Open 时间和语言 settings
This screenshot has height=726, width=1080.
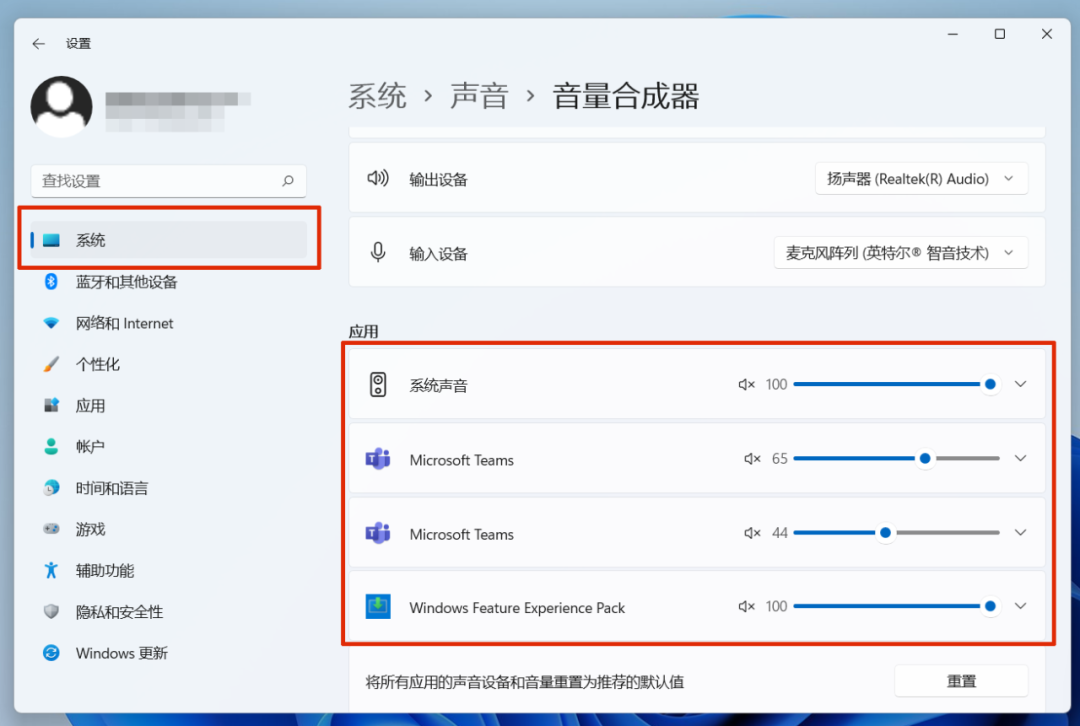coord(169,488)
